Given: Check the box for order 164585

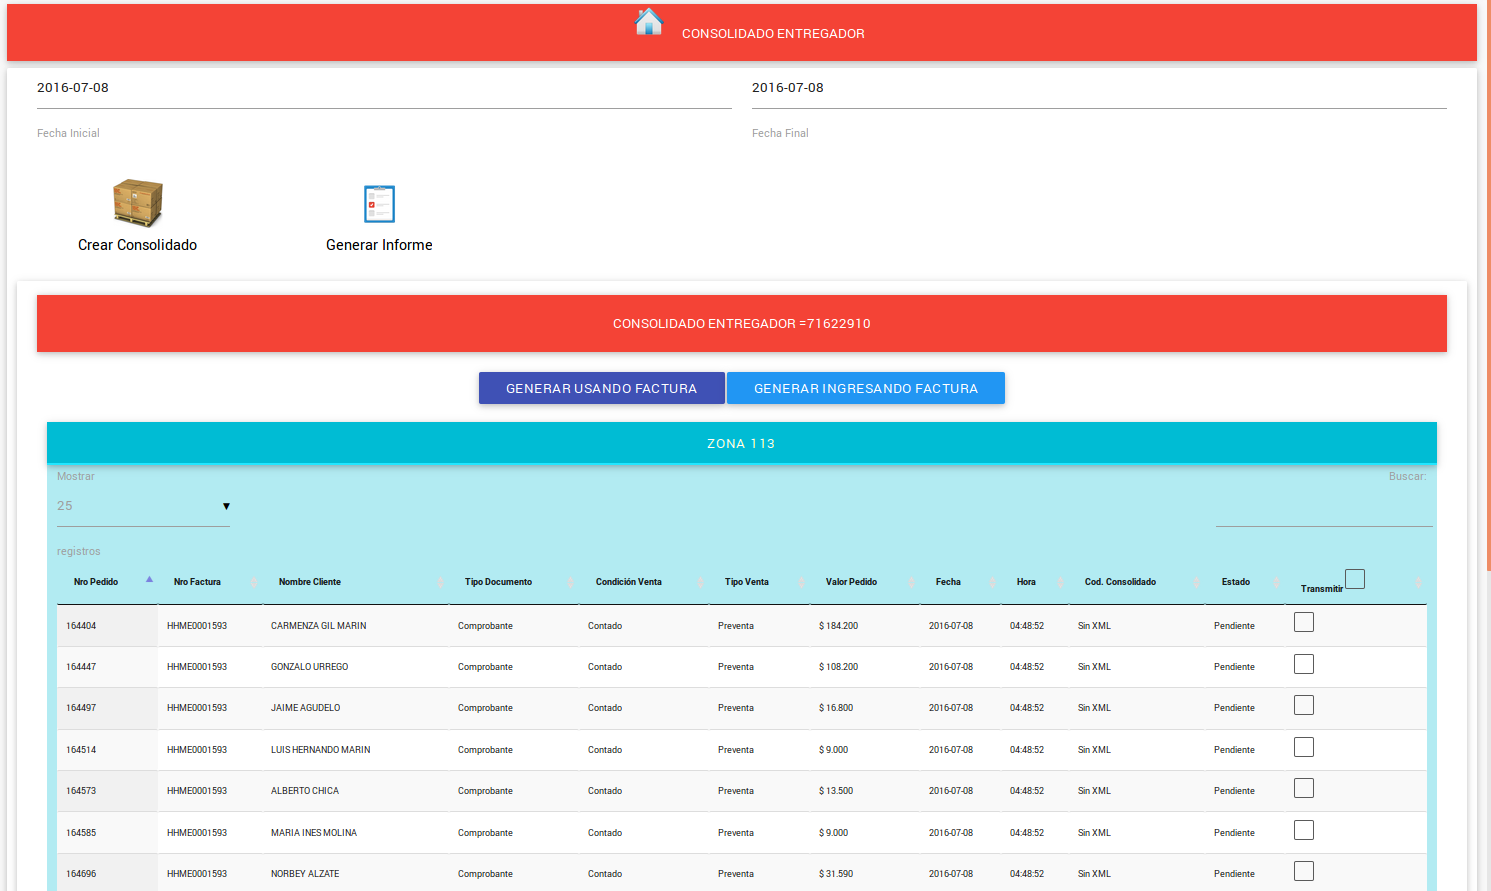Looking at the screenshot, I should click(1304, 830).
